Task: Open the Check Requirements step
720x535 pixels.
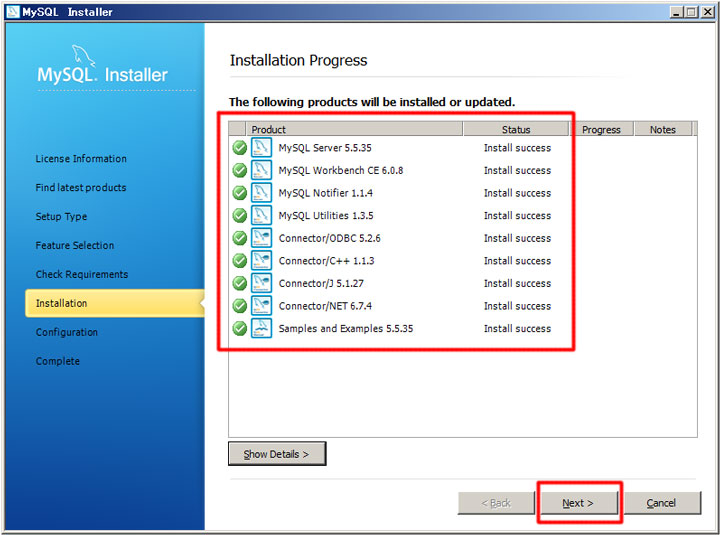Action: pyautogui.click(x=82, y=275)
